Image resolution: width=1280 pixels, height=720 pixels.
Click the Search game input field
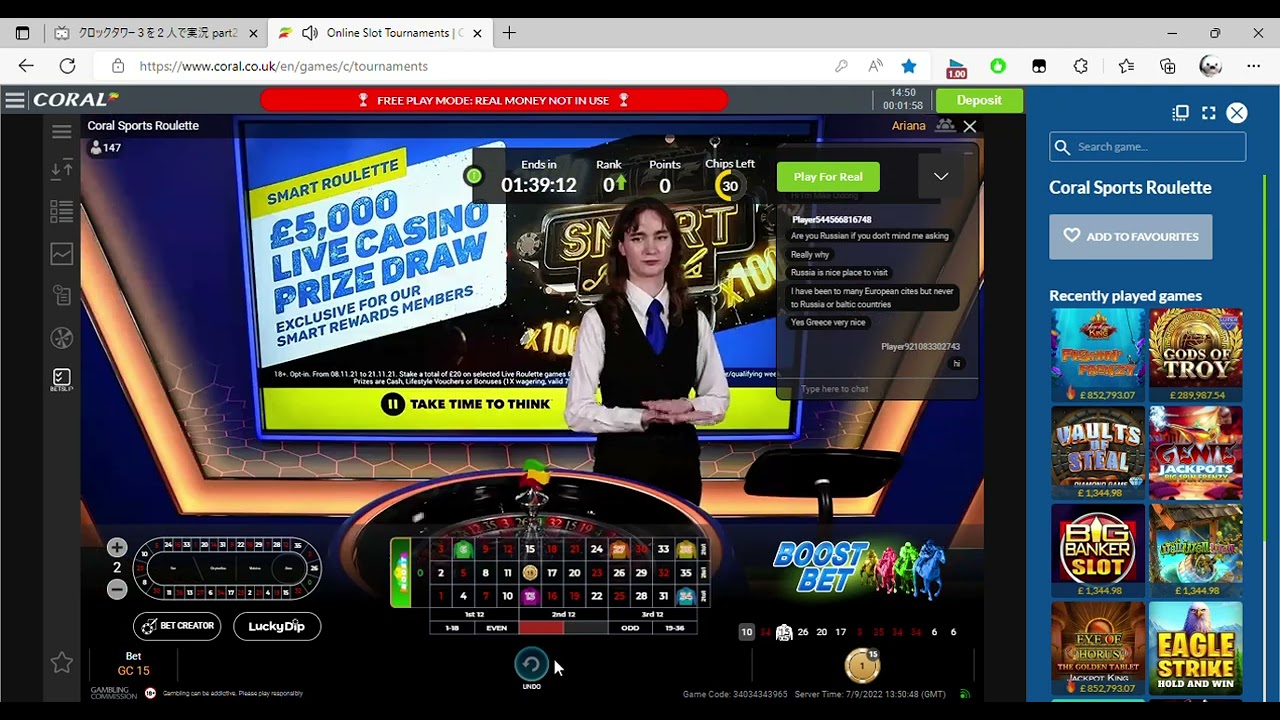coord(1147,147)
